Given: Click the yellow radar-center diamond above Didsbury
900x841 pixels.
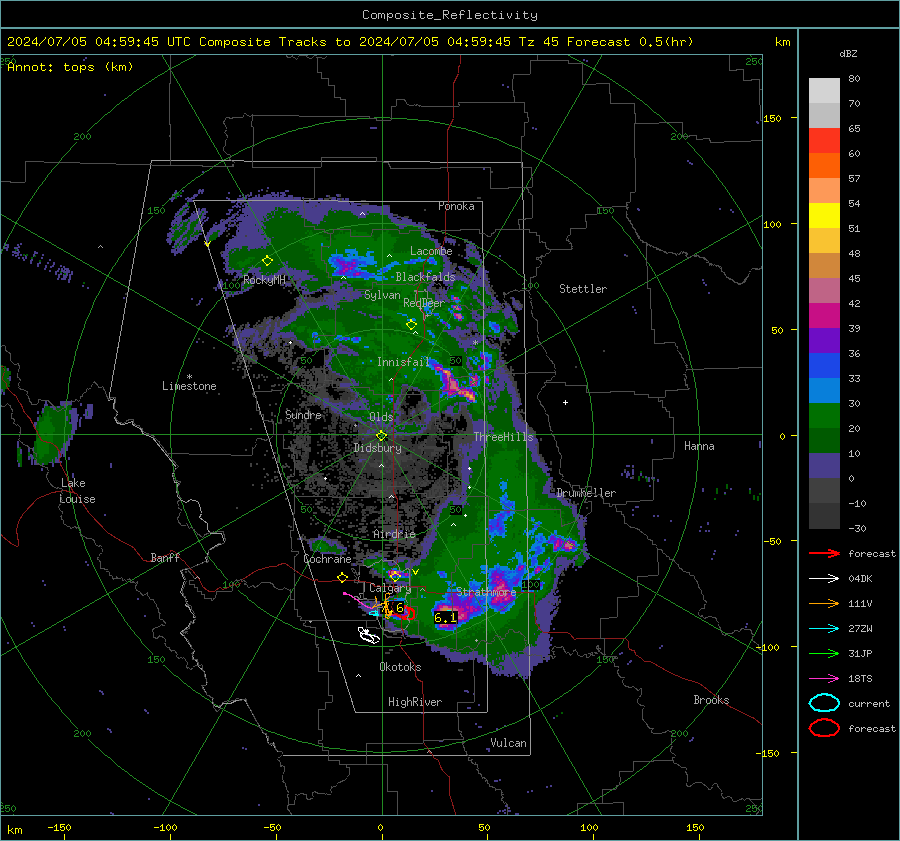Looking at the screenshot, I should click(381, 436).
